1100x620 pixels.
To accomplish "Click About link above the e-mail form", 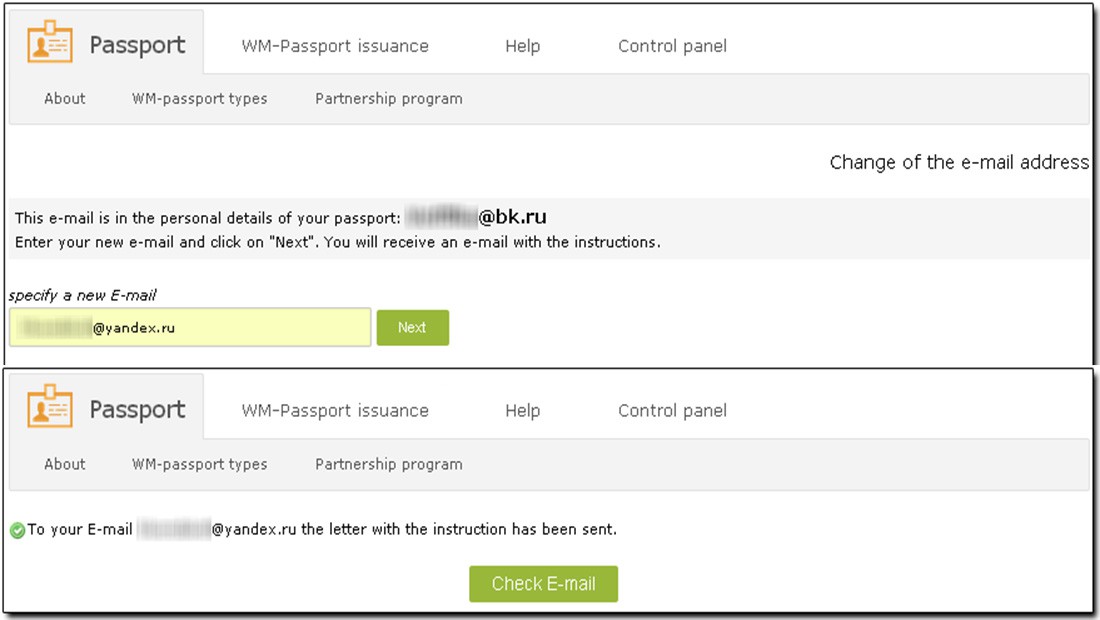I will (65, 99).
